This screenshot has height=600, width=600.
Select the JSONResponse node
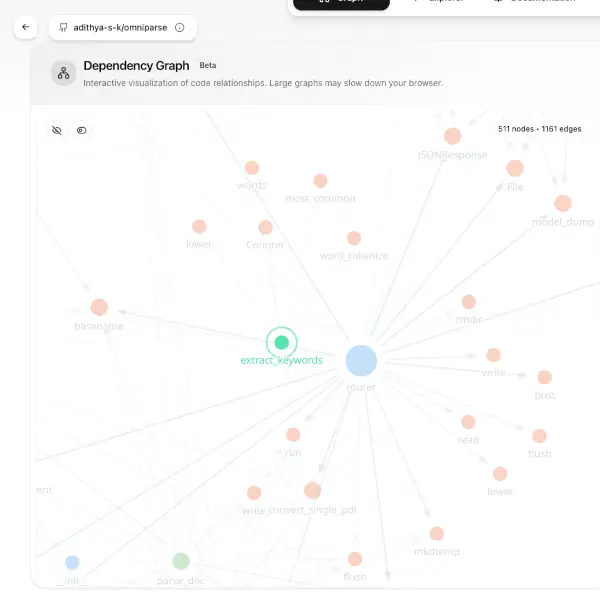[x=453, y=136]
